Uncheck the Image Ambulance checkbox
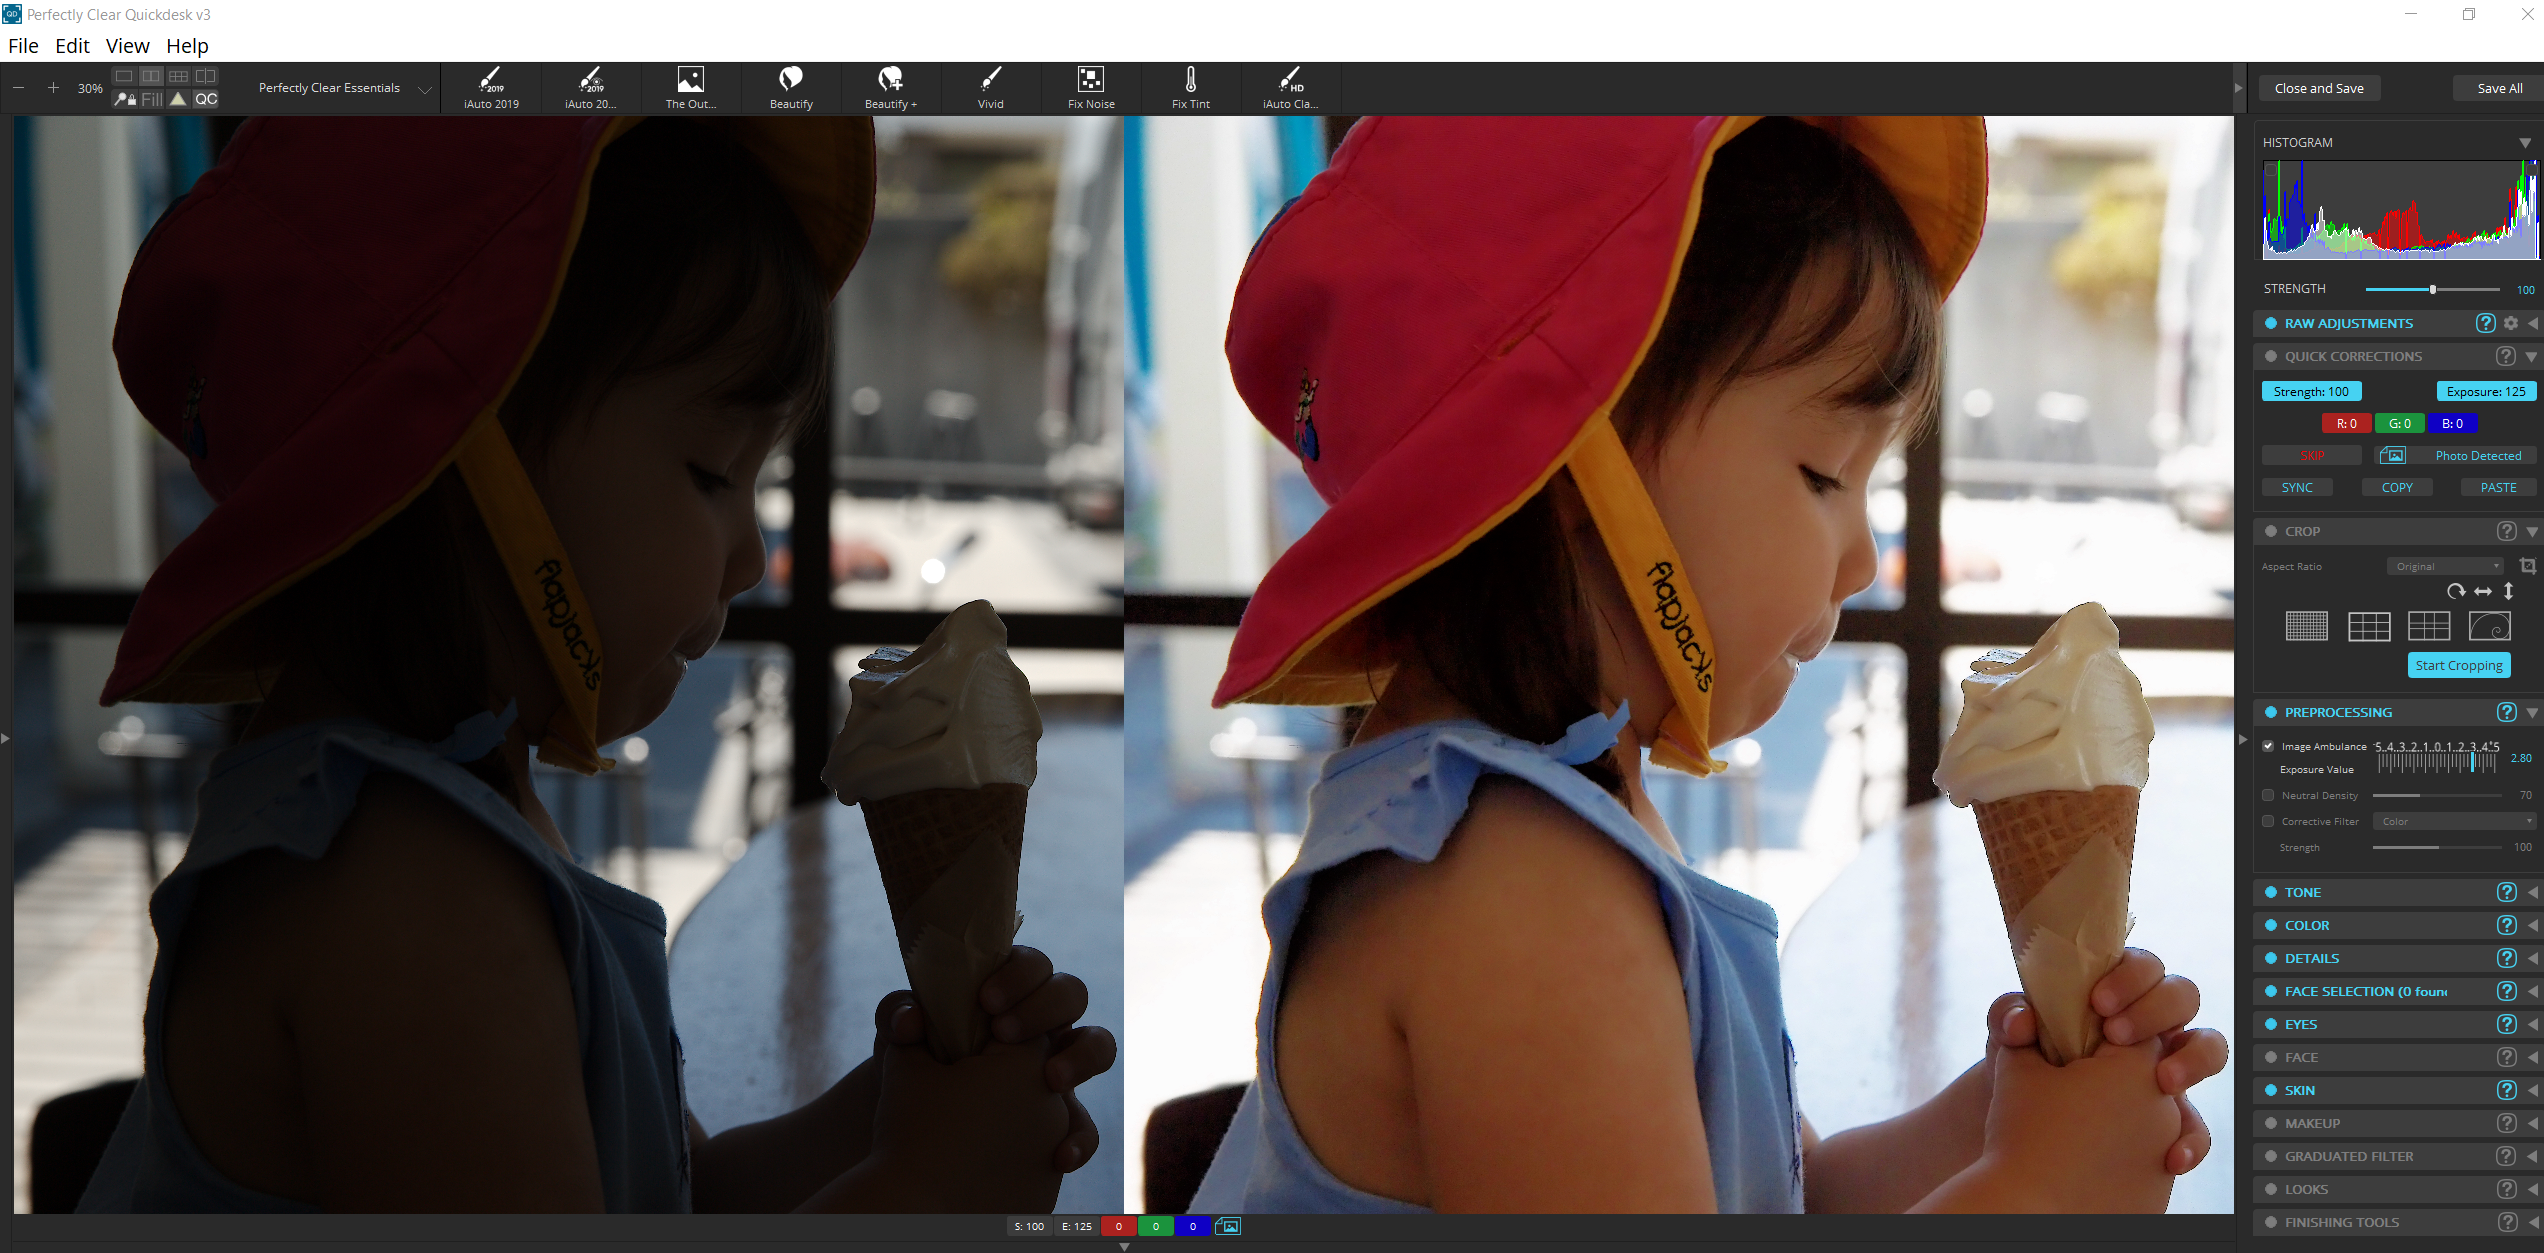Screen dimensions: 2544x1253 tap(2269, 746)
